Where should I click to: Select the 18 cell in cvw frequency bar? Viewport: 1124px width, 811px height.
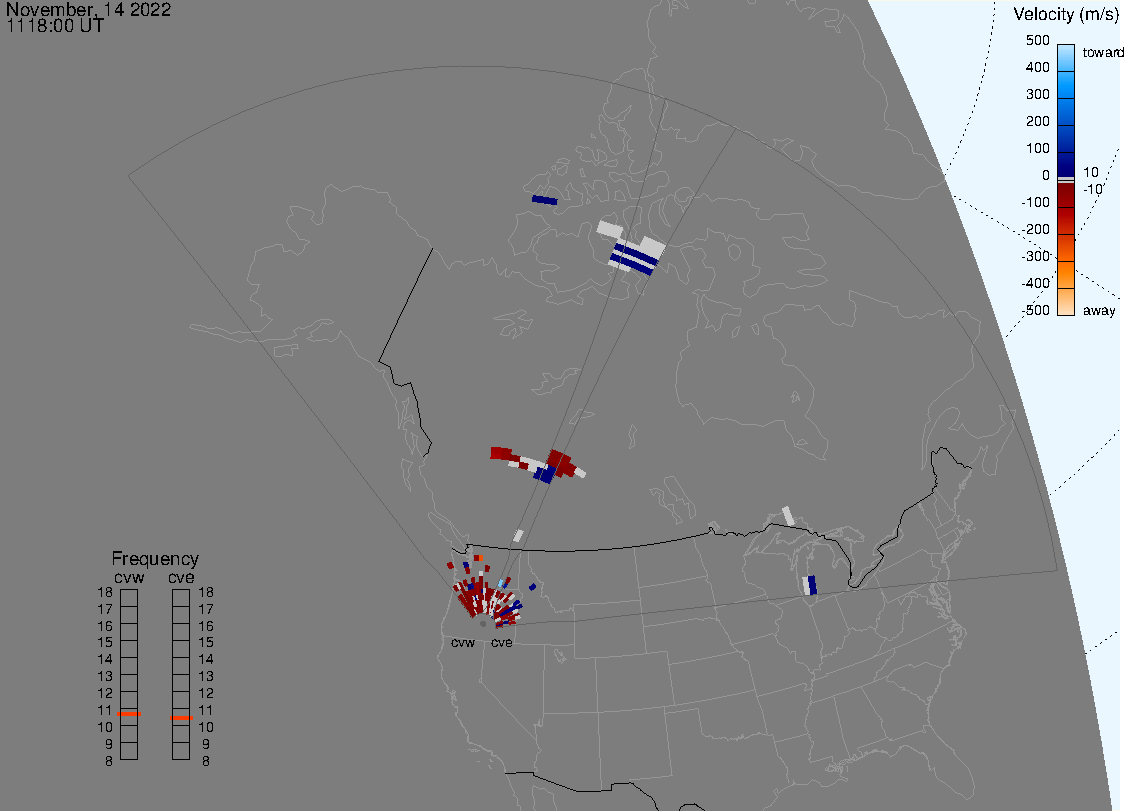click(129, 598)
